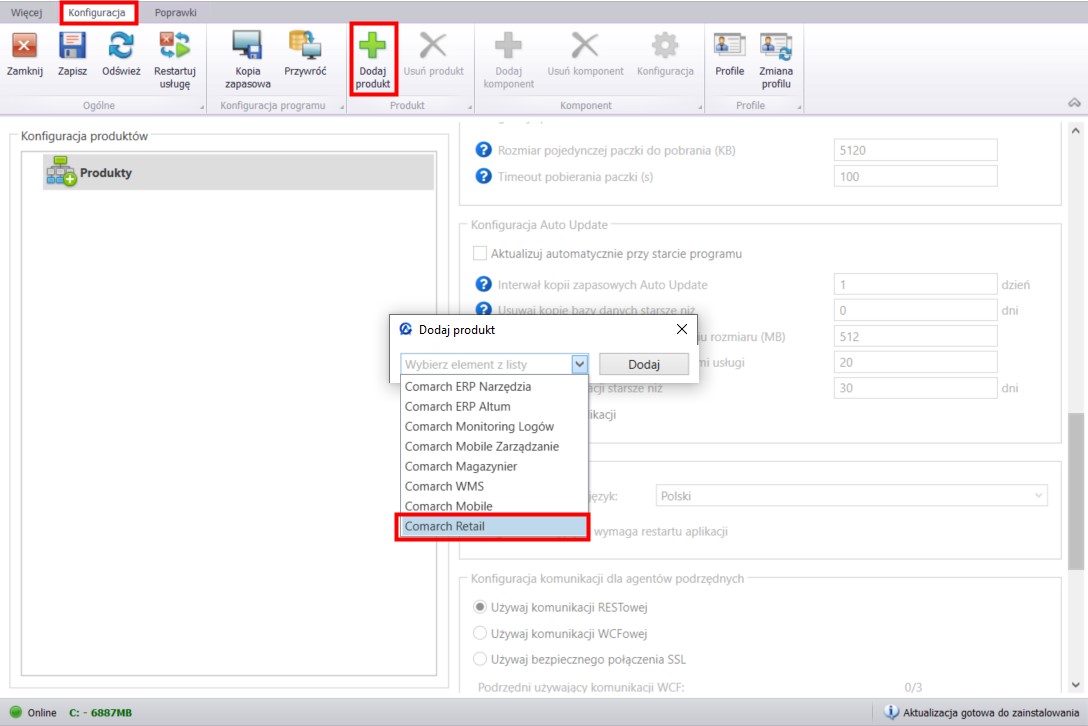1088x726 pixels.
Task: Delete component via Usuń komponent
Action: [x=585, y=46]
